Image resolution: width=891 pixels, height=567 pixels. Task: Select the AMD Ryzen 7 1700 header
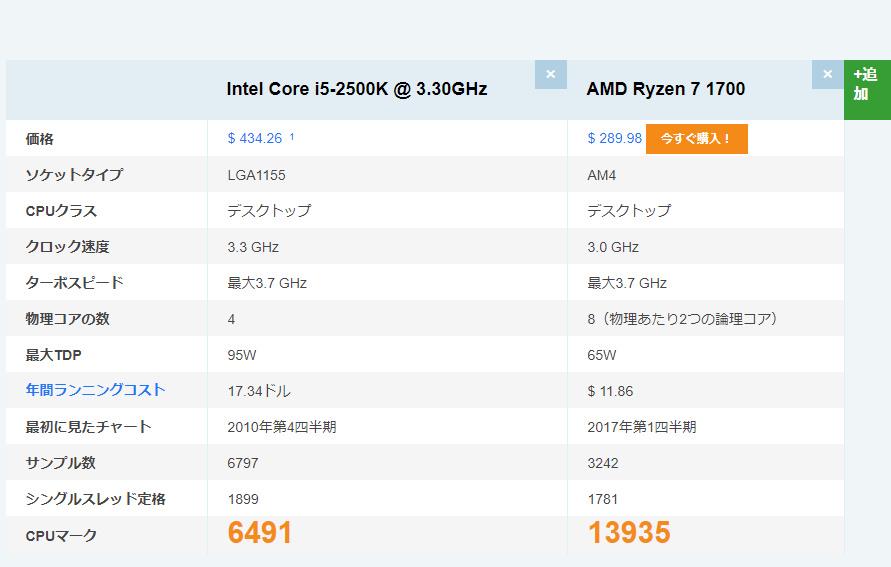point(666,89)
